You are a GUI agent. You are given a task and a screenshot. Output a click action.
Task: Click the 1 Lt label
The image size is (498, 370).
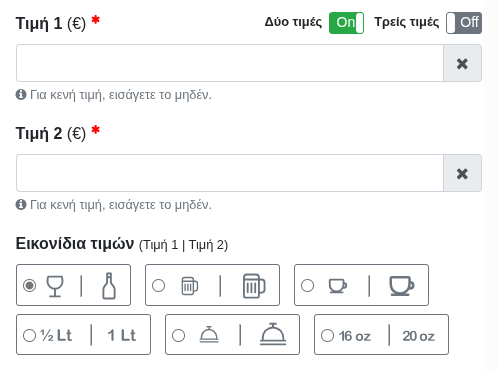[122, 335]
